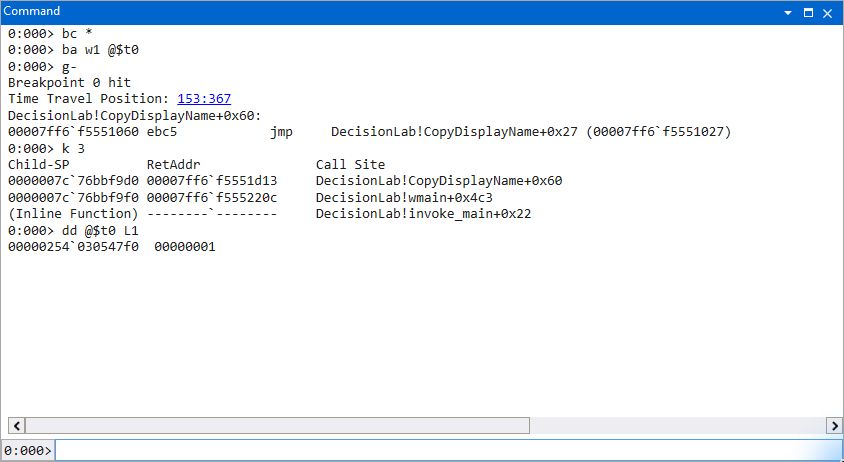
Task: Click the return address 00007ff6`f5551d13
Action: (x=212, y=181)
